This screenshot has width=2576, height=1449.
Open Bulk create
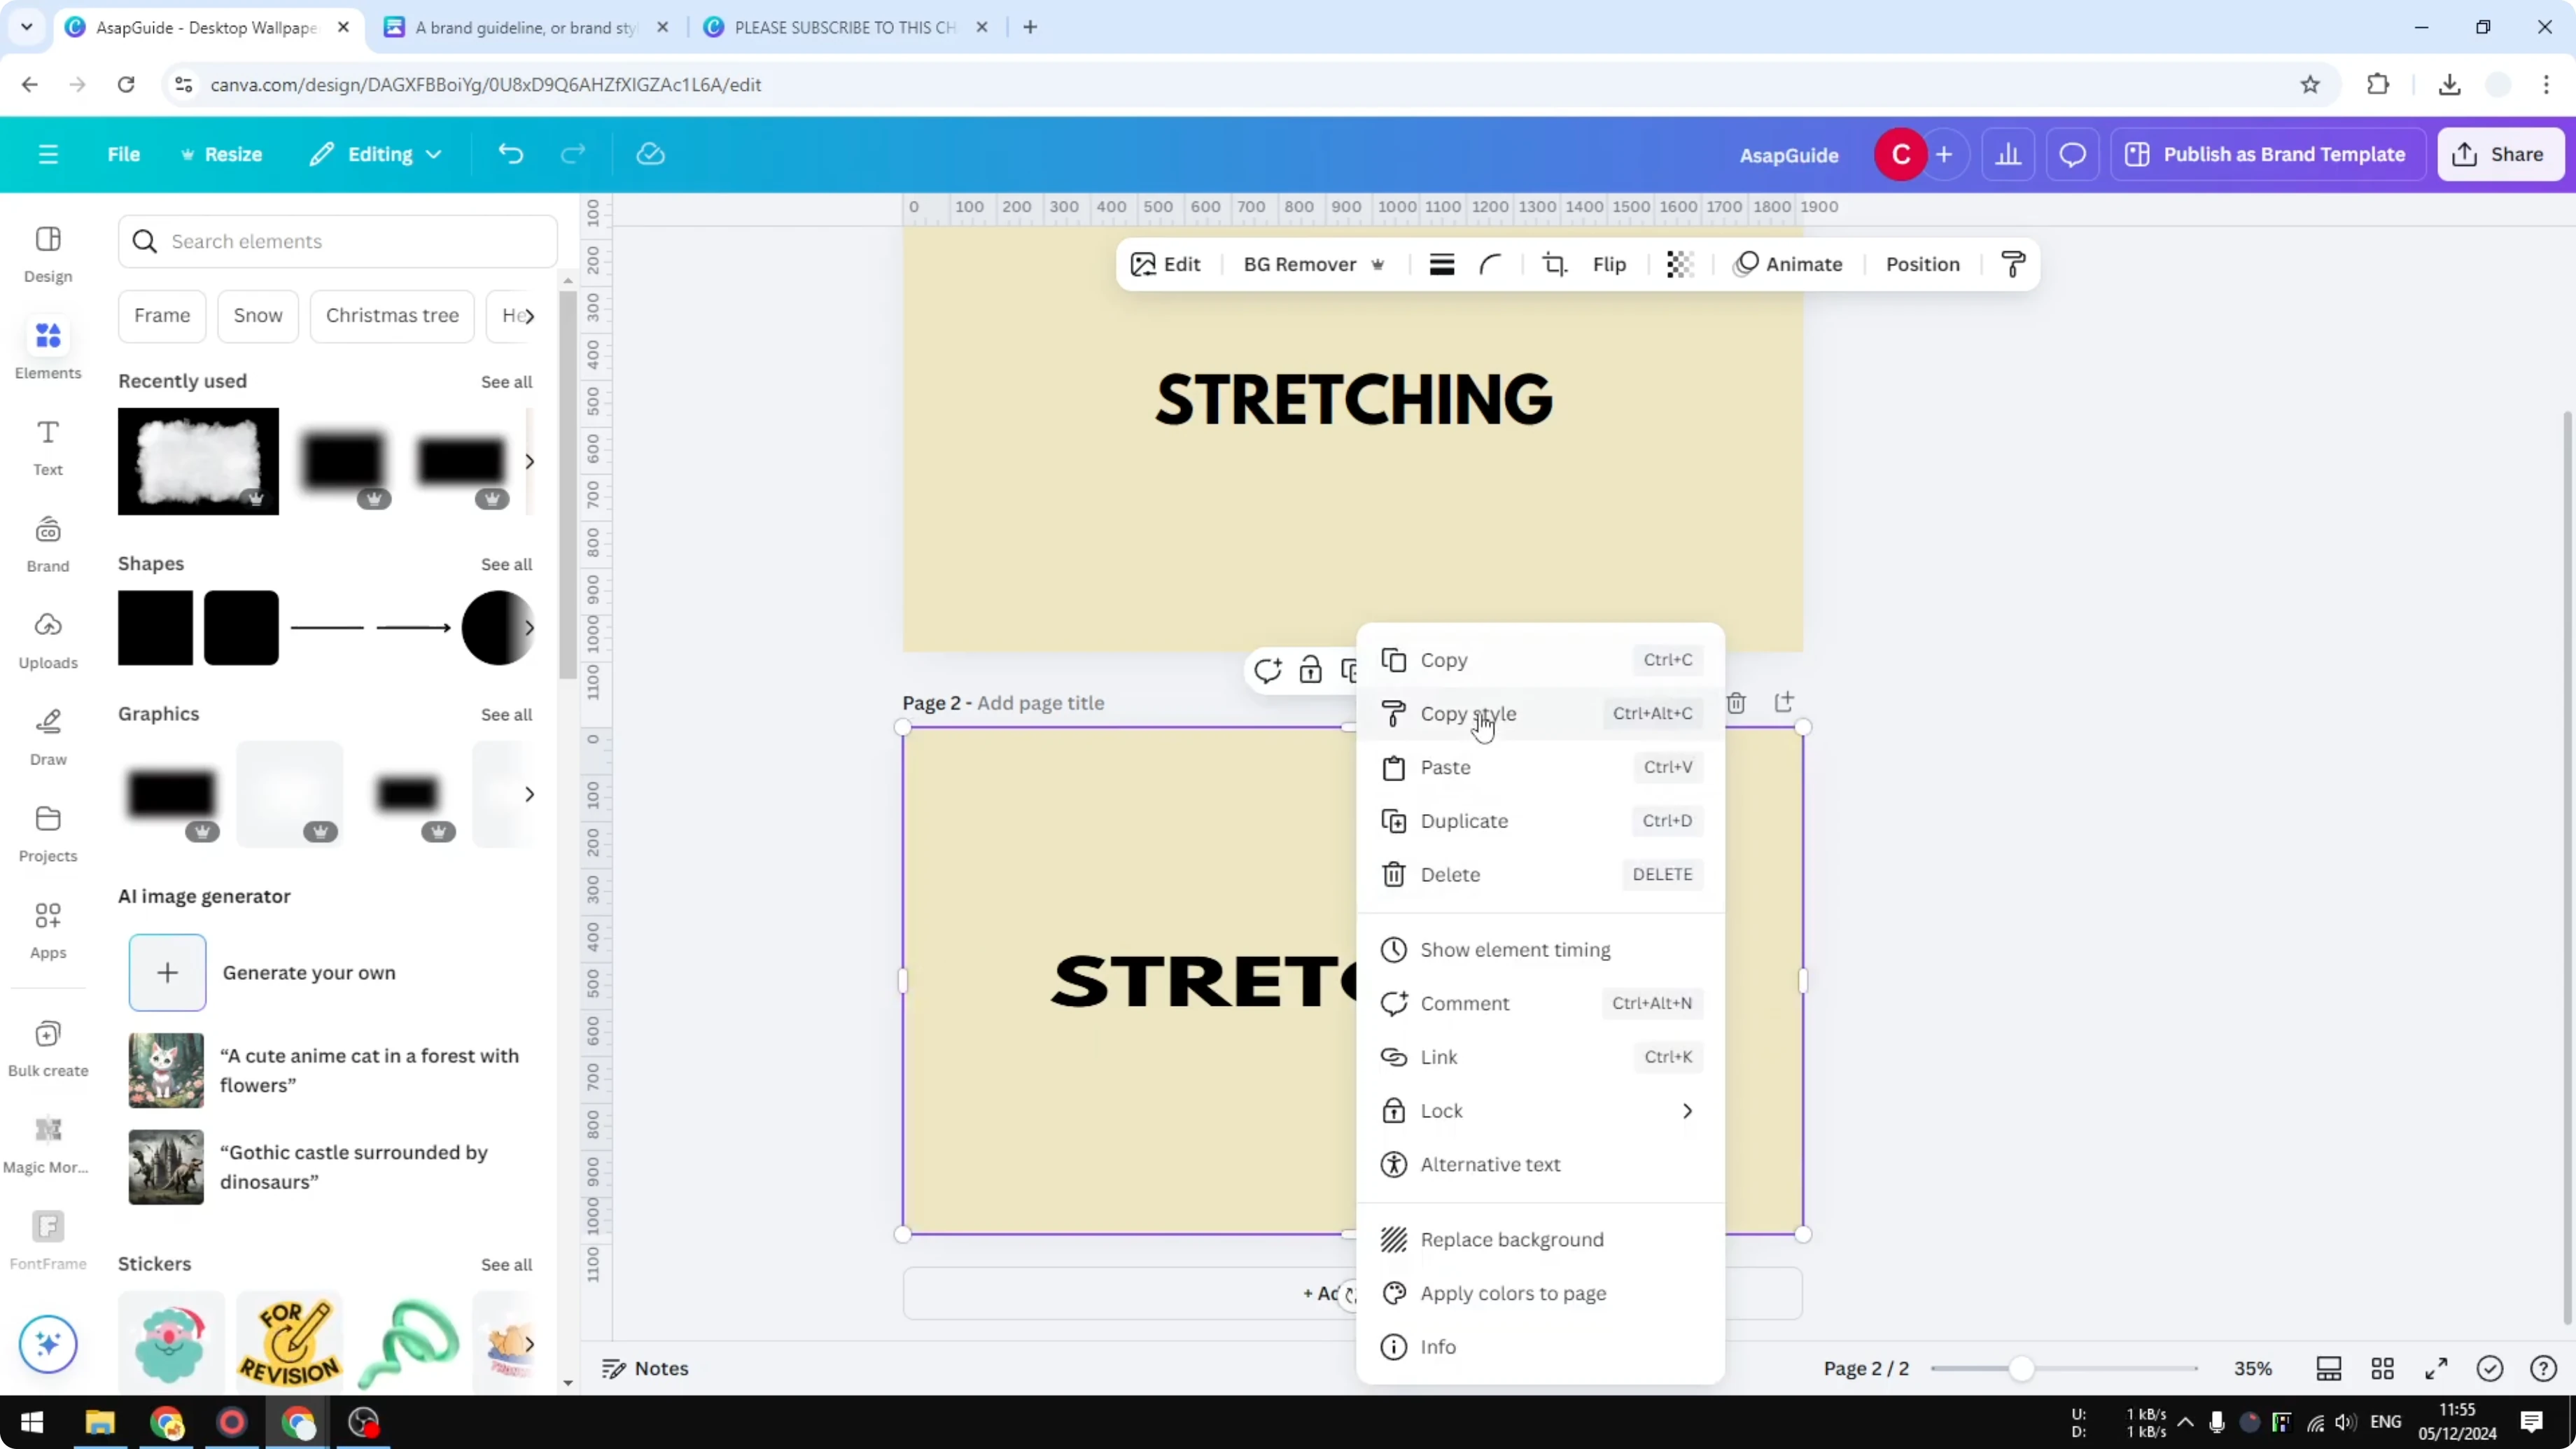(x=47, y=1049)
